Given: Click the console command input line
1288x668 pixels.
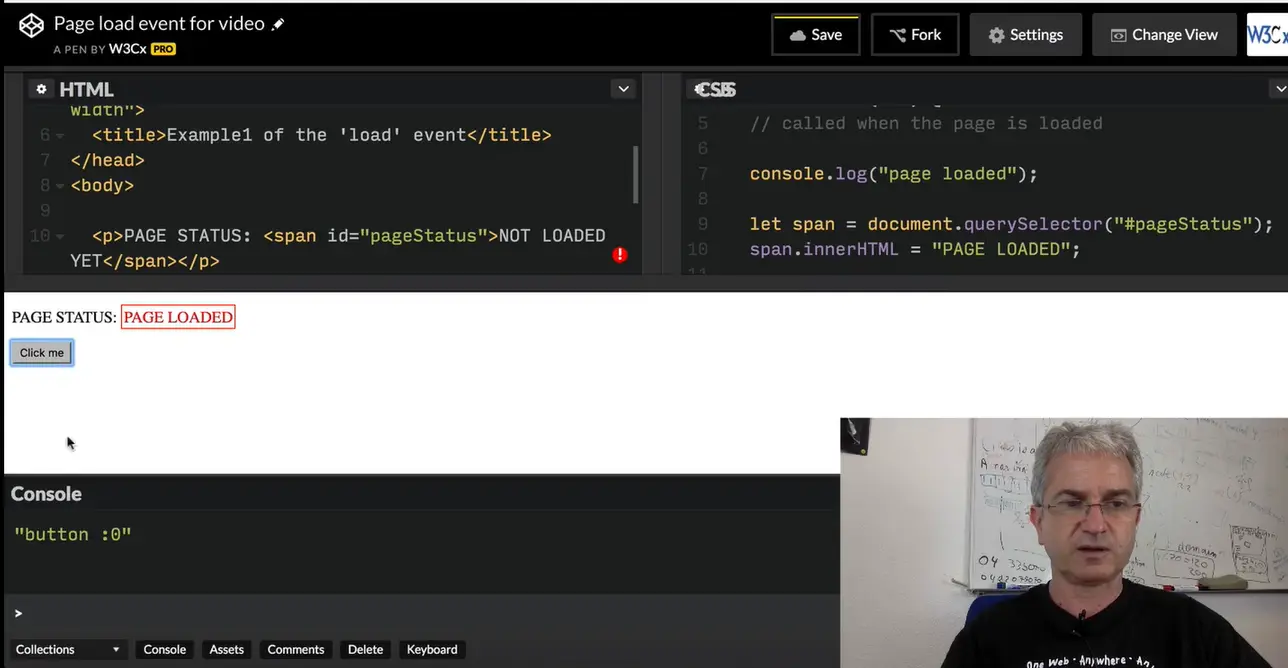Looking at the screenshot, I should click(x=420, y=613).
